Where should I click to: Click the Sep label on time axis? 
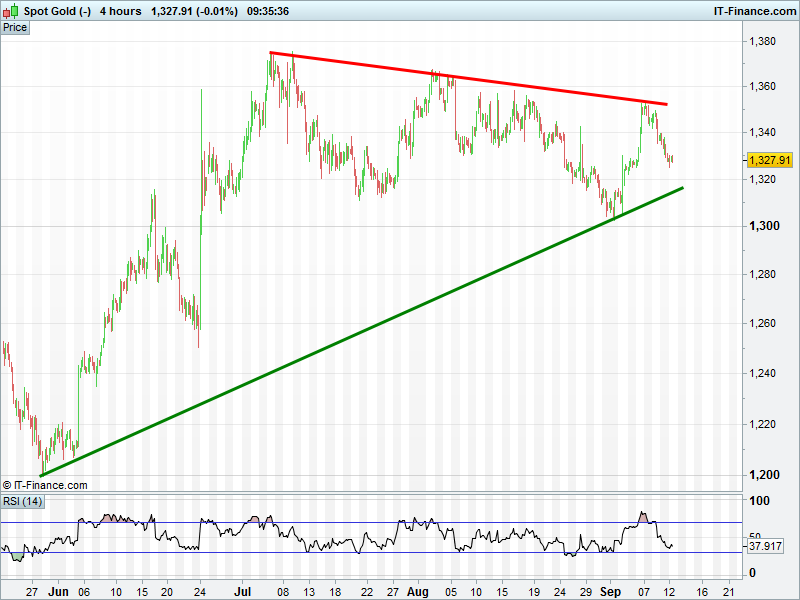(610, 592)
